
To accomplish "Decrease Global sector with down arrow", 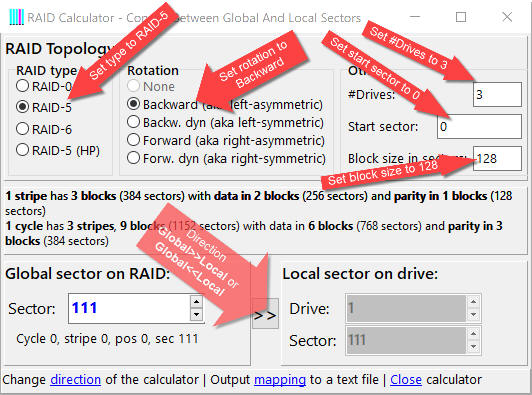I will coord(196,315).
